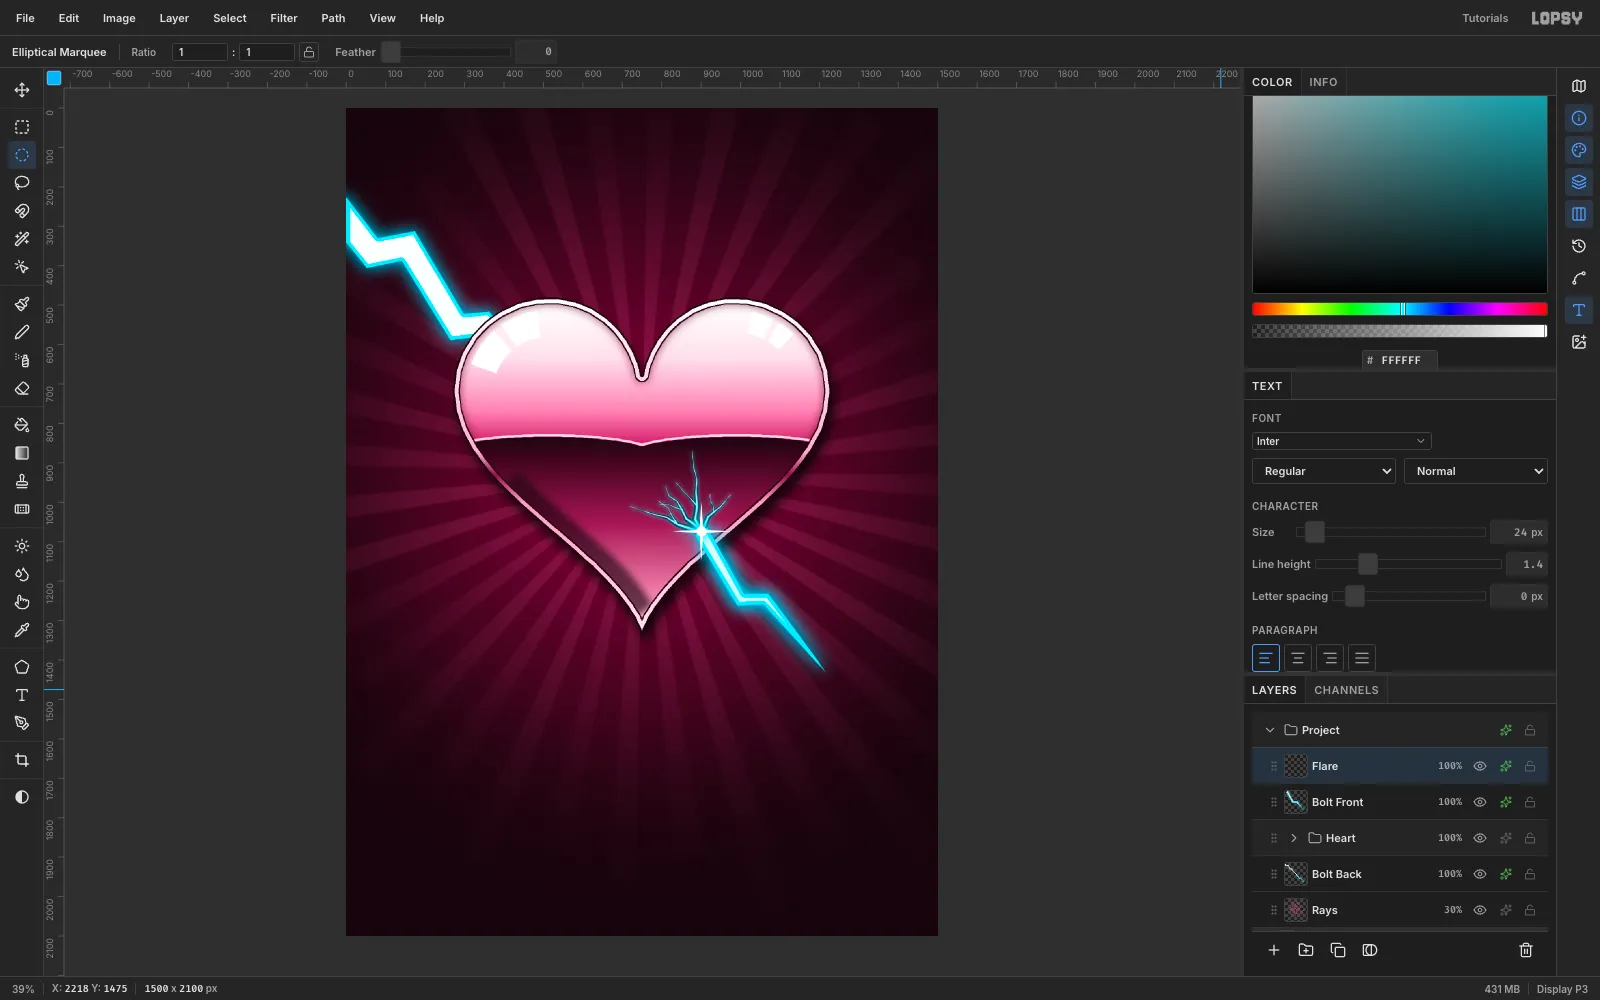This screenshot has height=1000, width=1600.
Task: Click the hue spectrum slider
Action: (x=1399, y=309)
